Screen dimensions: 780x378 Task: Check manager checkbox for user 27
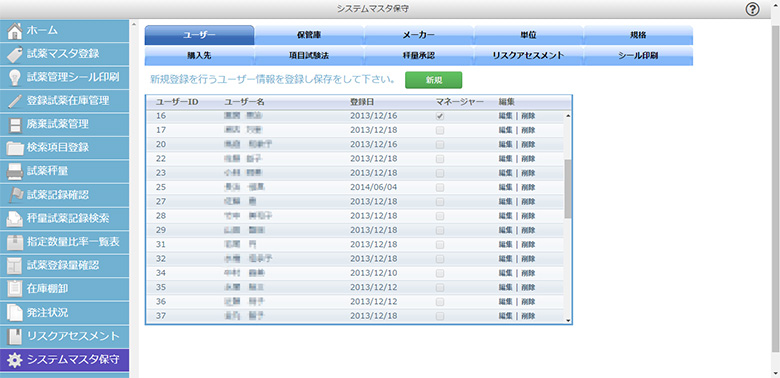(x=440, y=202)
